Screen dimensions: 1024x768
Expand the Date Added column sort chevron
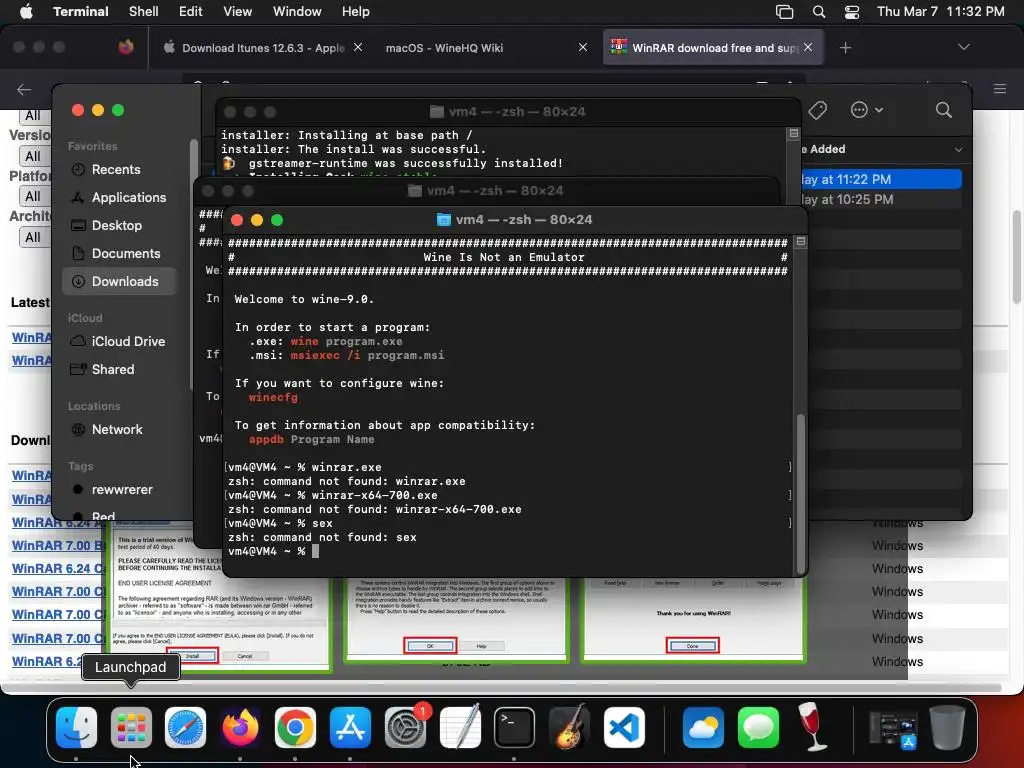958,150
